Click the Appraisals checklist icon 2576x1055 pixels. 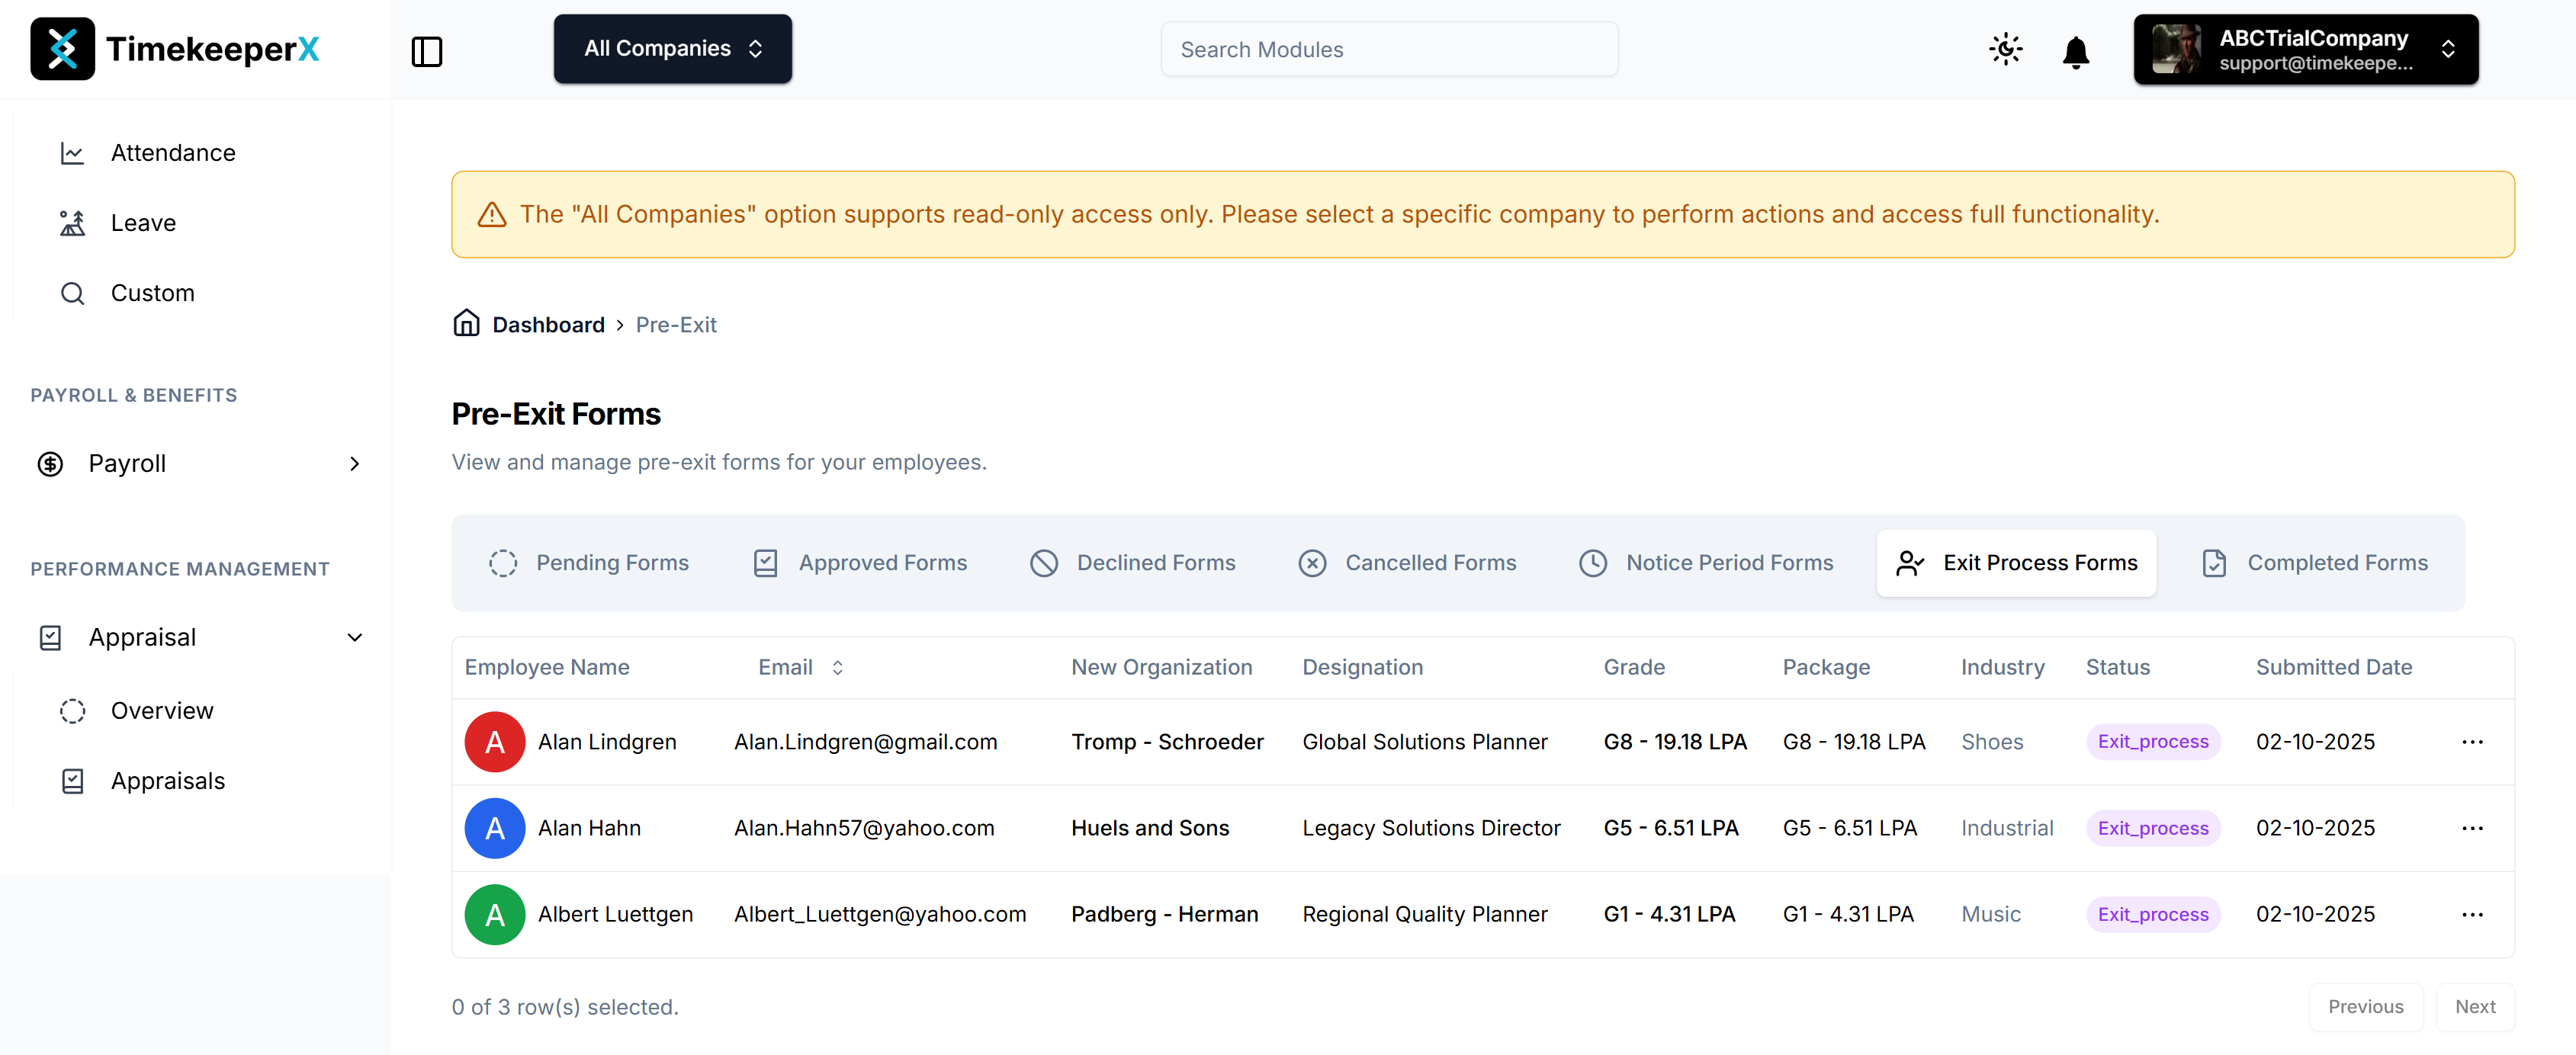coord(72,781)
